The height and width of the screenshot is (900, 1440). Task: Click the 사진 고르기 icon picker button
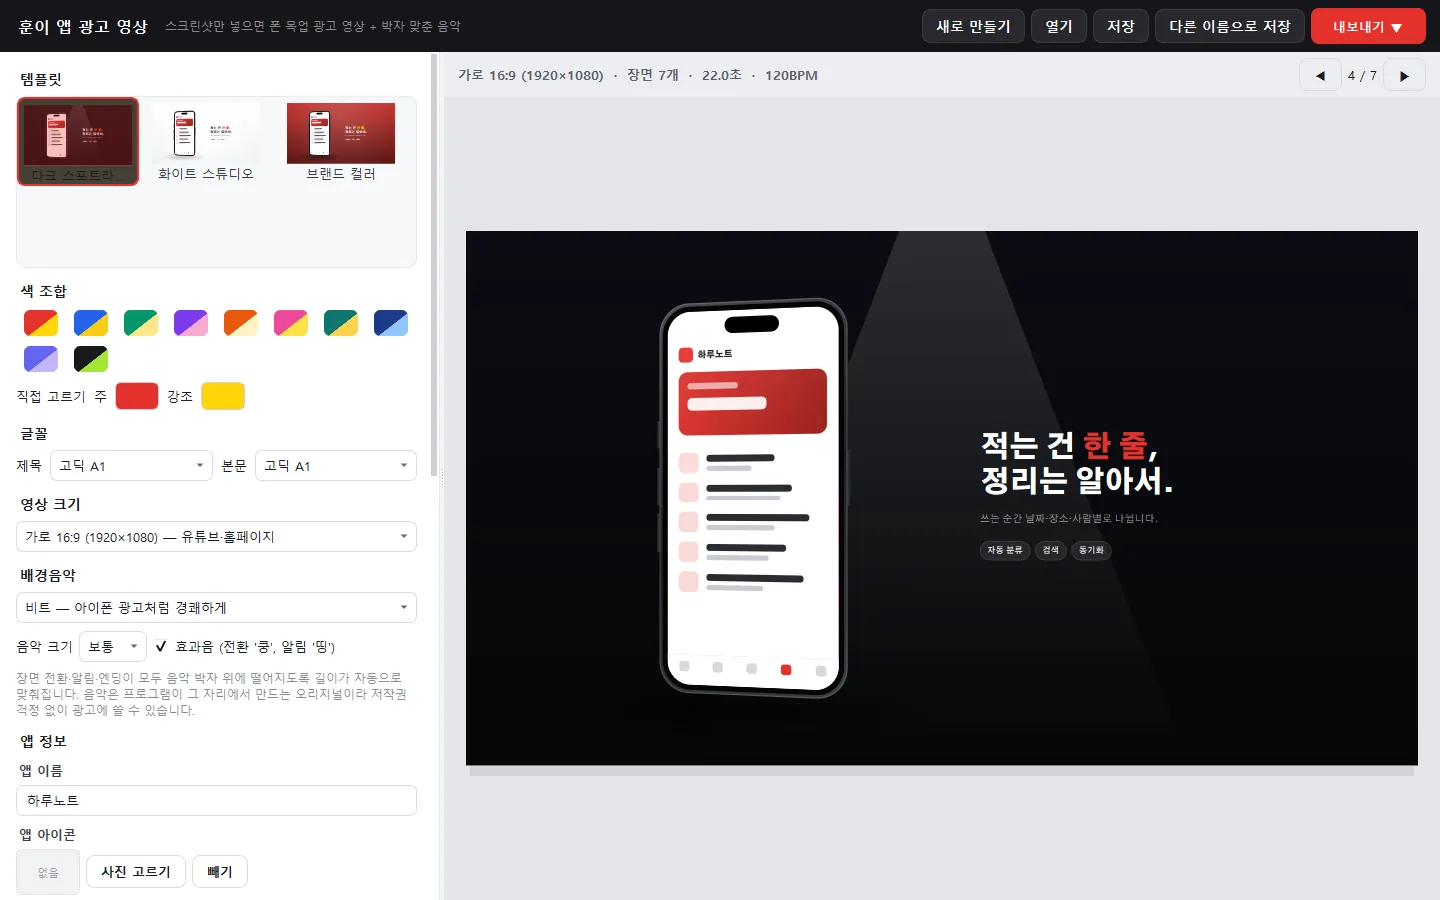point(136,871)
